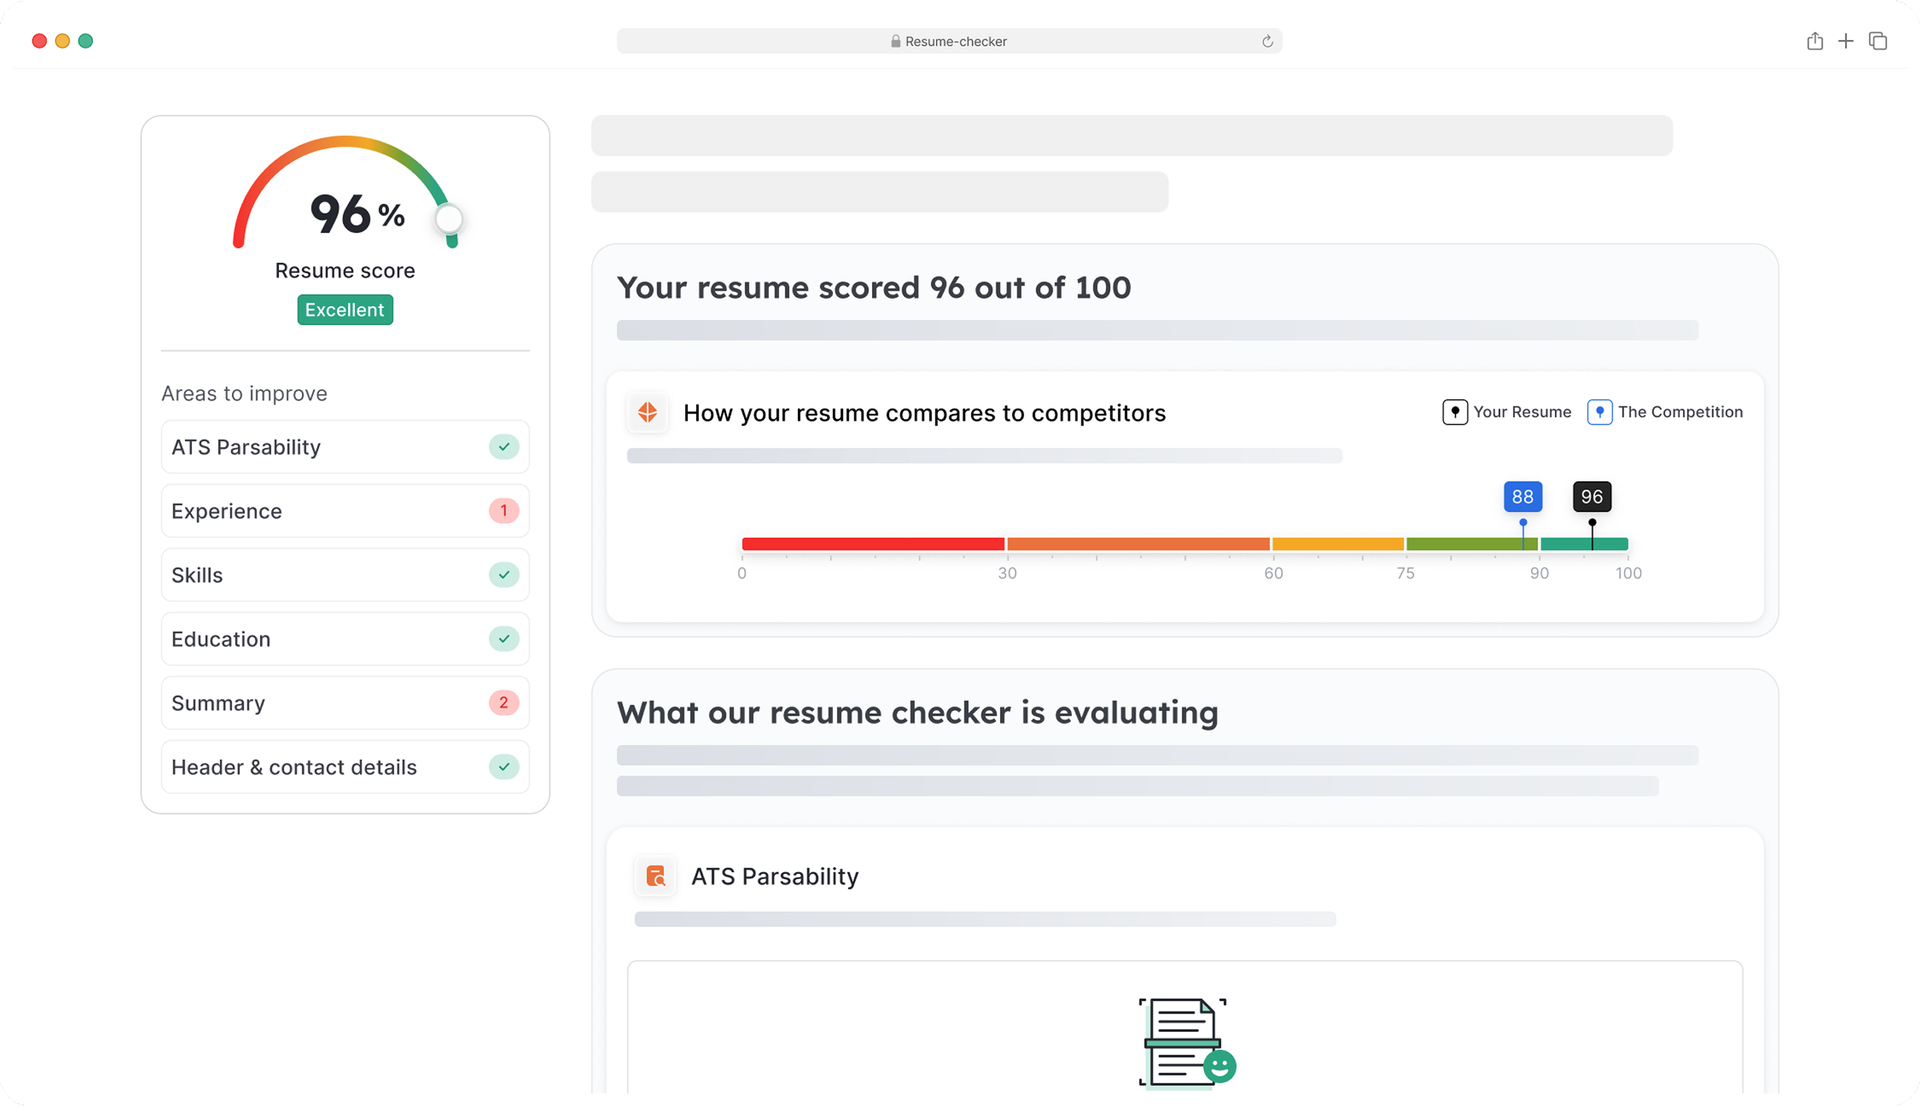Click the Your Resume legend marker icon
This screenshot has height=1106, width=1920.
click(x=1455, y=412)
